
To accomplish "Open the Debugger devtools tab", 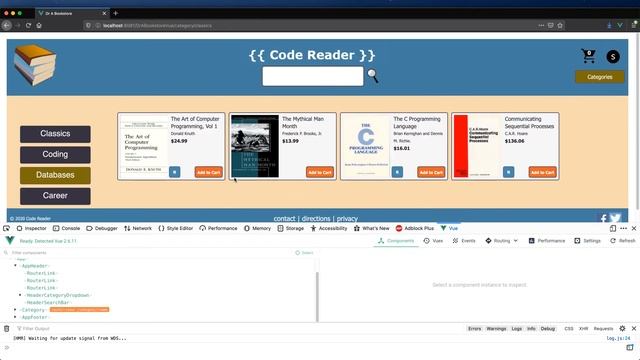I will point(102,228).
